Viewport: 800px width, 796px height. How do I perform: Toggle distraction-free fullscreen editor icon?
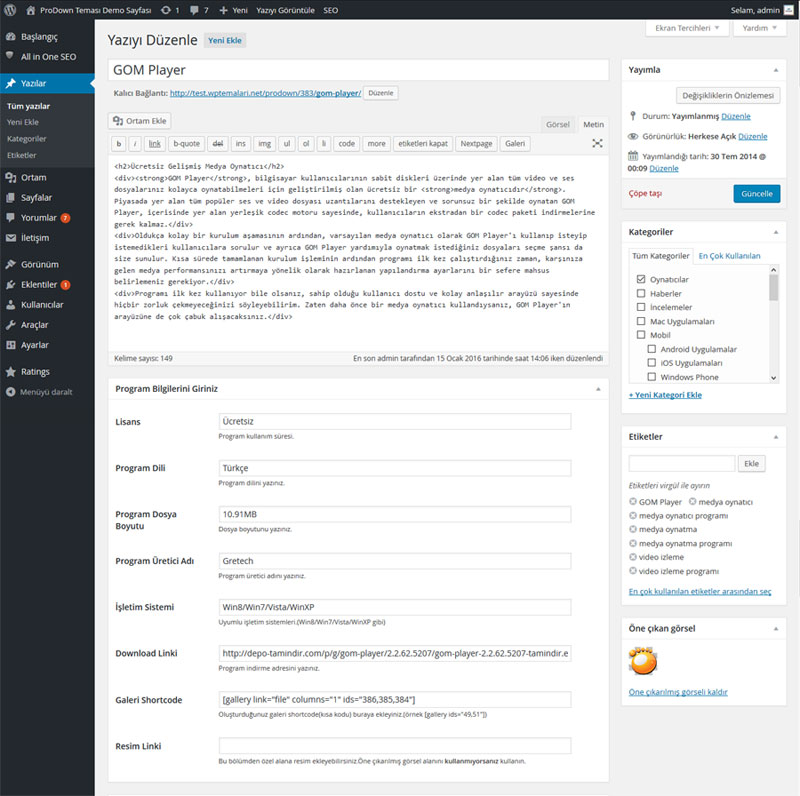(597, 143)
